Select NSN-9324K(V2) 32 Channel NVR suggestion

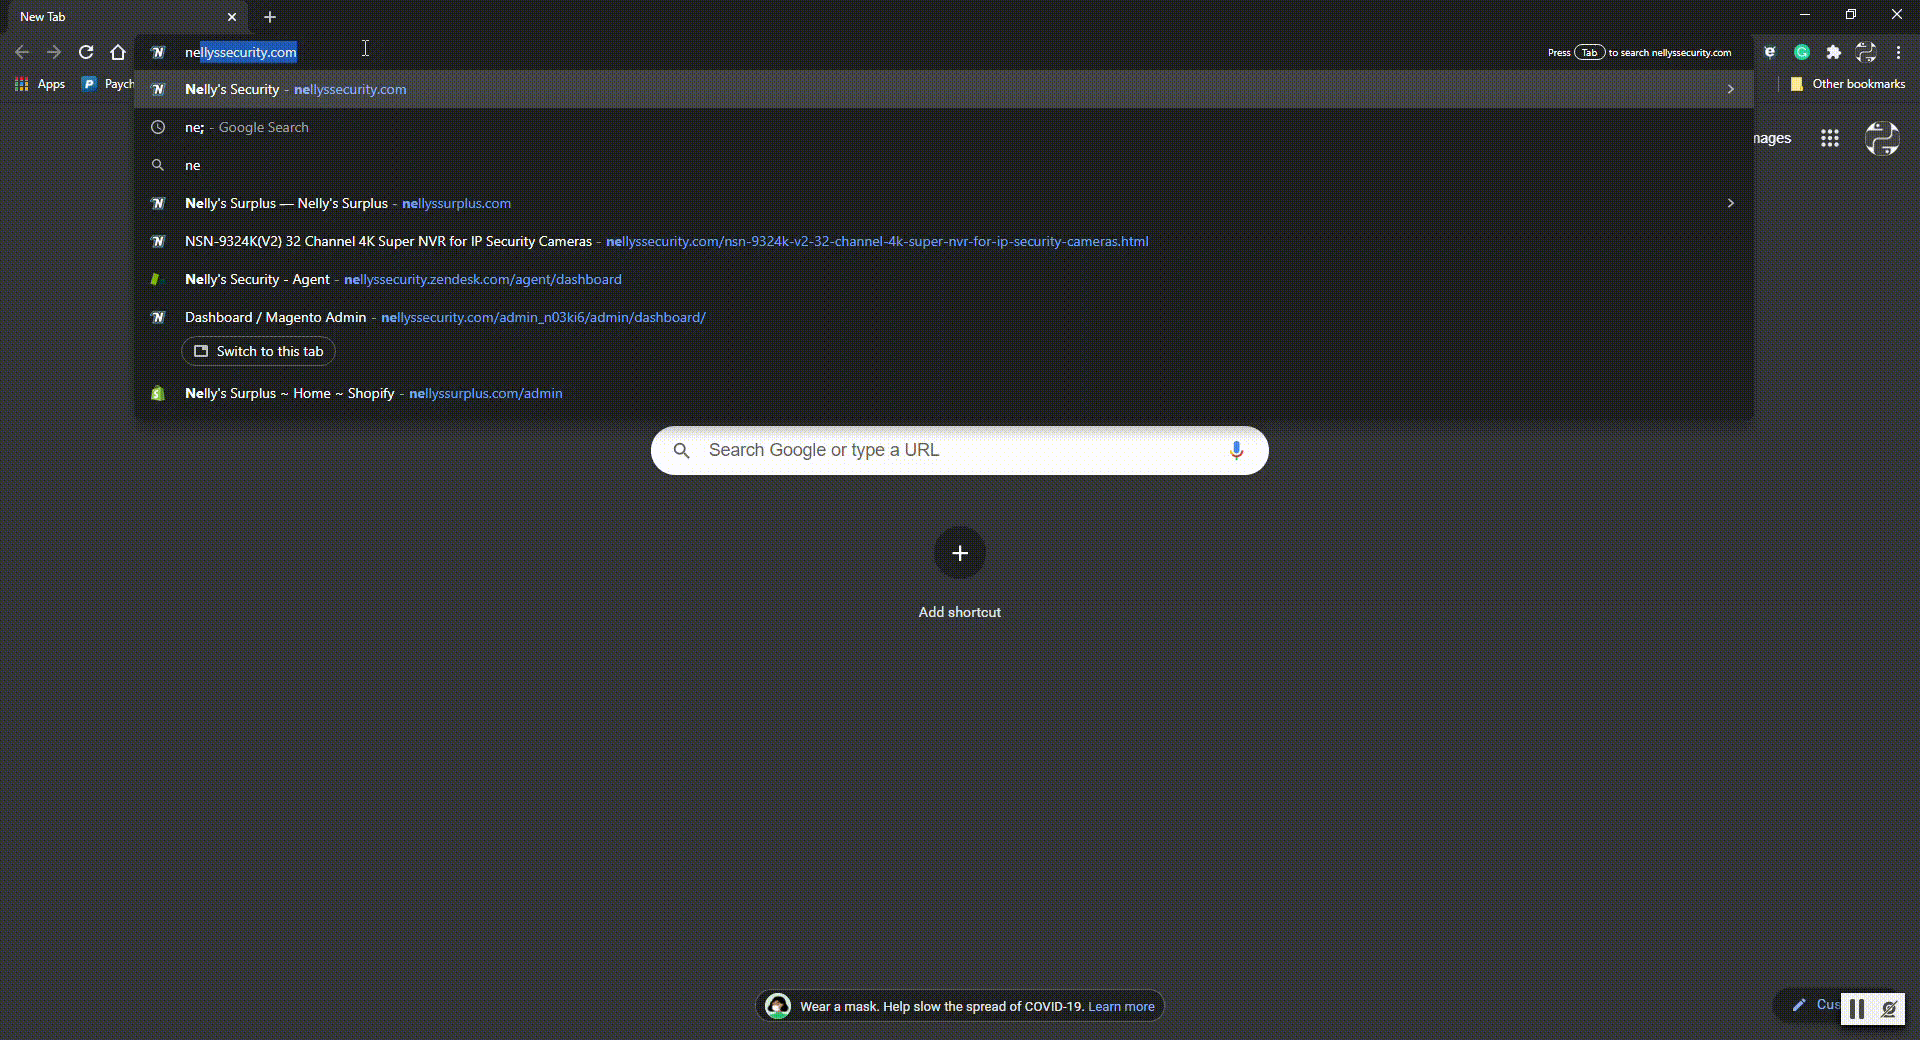(944, 241)
